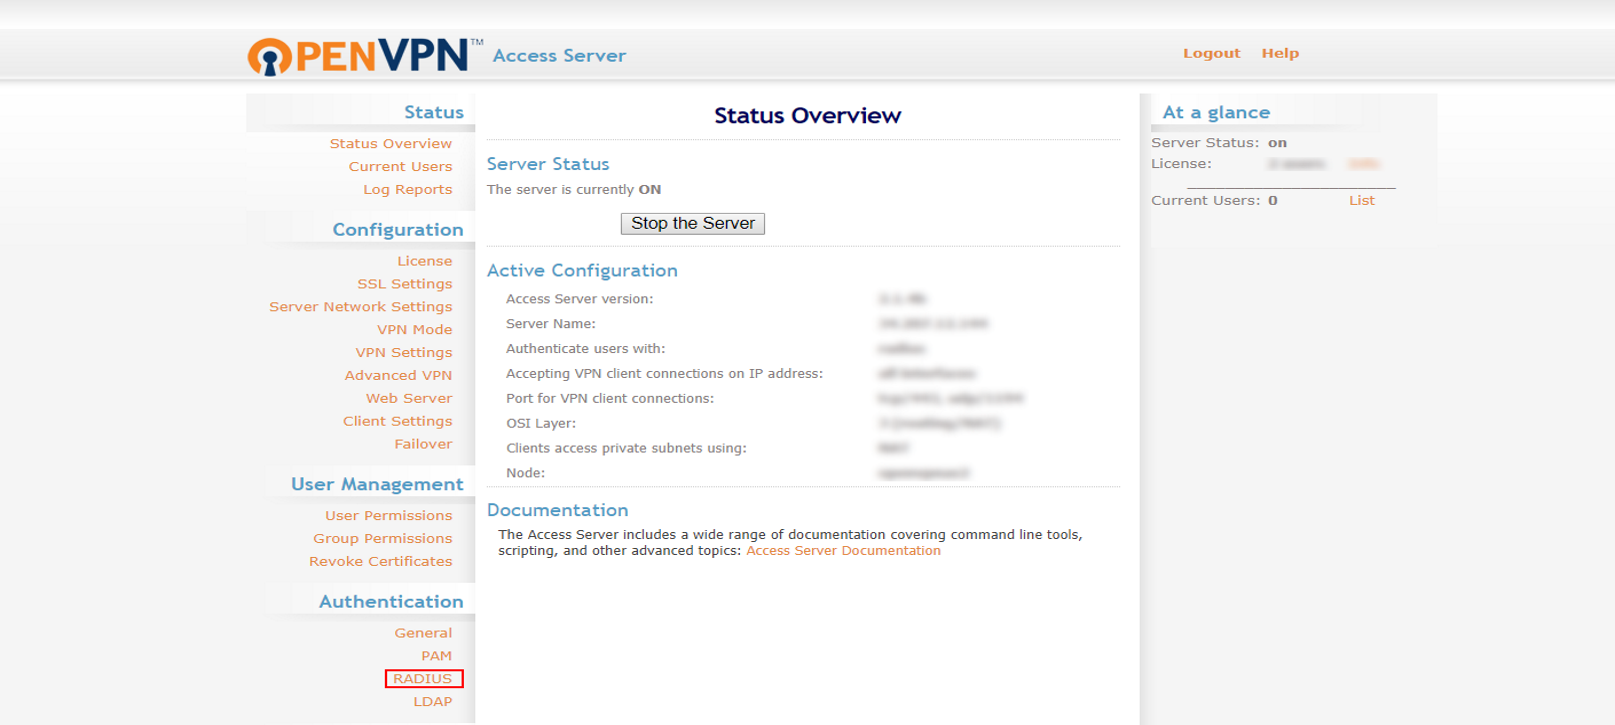The height and width of the screenshot is (725, 1615).
Task: Click 'OSI Layer:' label
Action: (x=541, y=424)
